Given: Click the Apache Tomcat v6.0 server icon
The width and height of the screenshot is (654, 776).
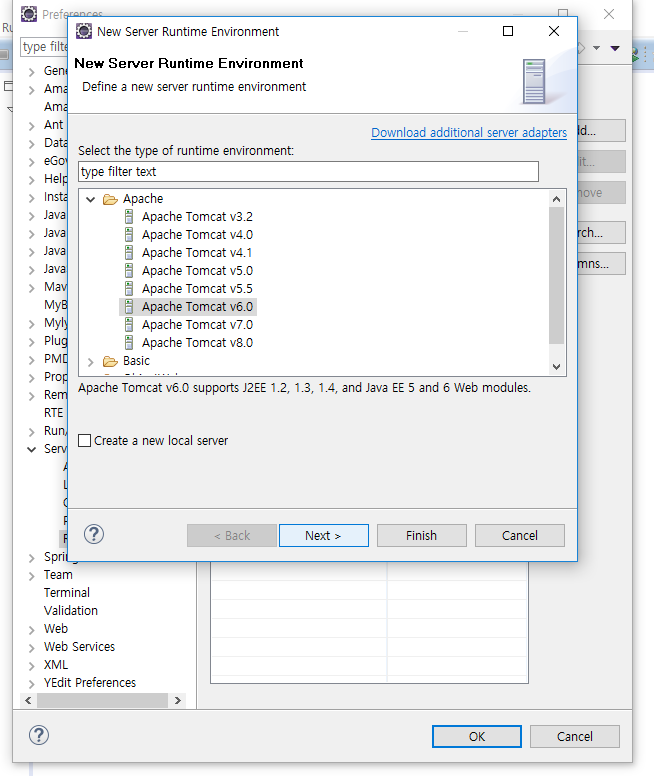Looking at the screenshot, I should pyautogui.click(x=129, y=307).
